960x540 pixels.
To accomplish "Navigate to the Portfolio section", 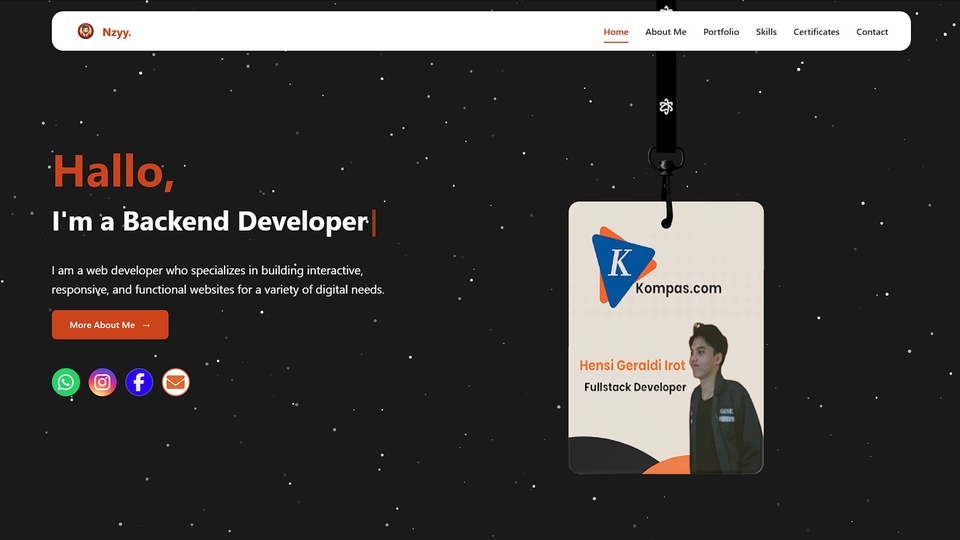I will 721,32.
